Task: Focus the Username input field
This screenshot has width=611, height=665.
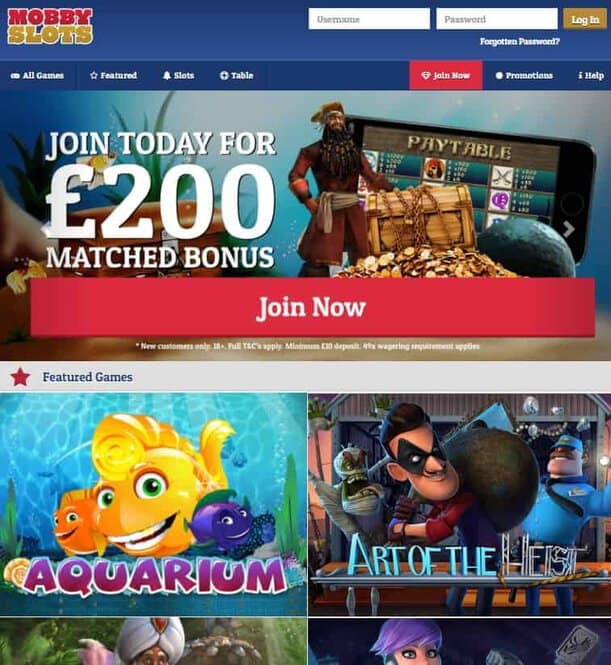Action: (x=369, y=19)
